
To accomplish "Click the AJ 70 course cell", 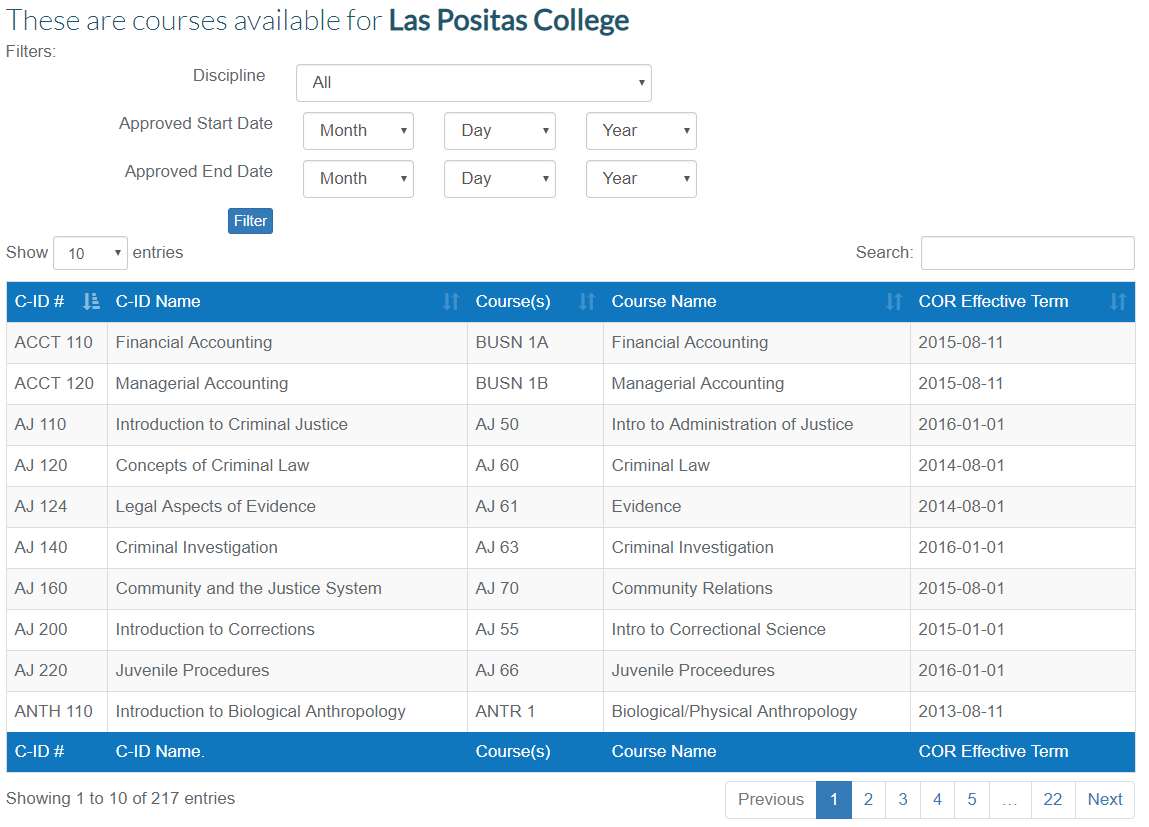I will click(x=536, y=589).
